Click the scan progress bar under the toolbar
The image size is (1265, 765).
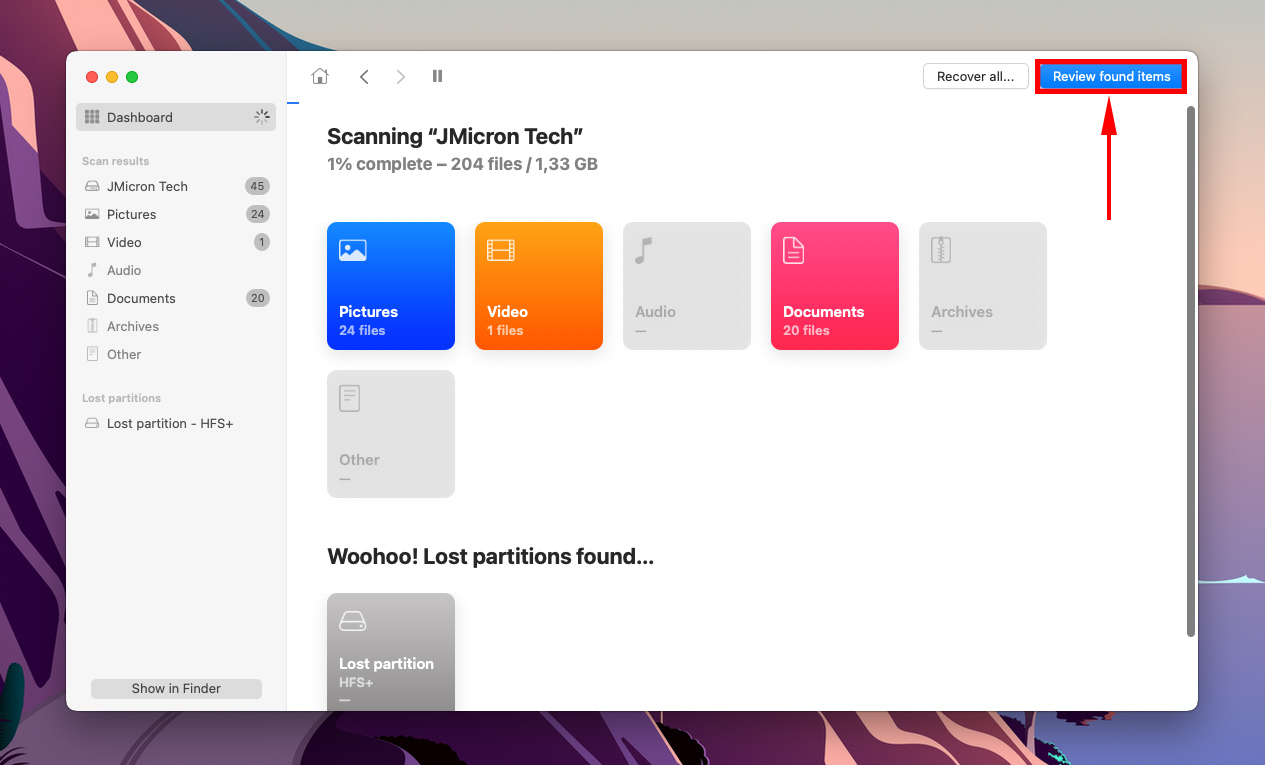coord(293,103)
